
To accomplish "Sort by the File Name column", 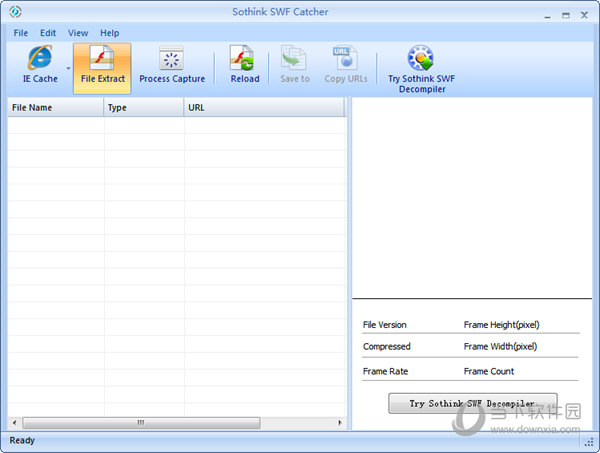I will [x=55, y=108].
